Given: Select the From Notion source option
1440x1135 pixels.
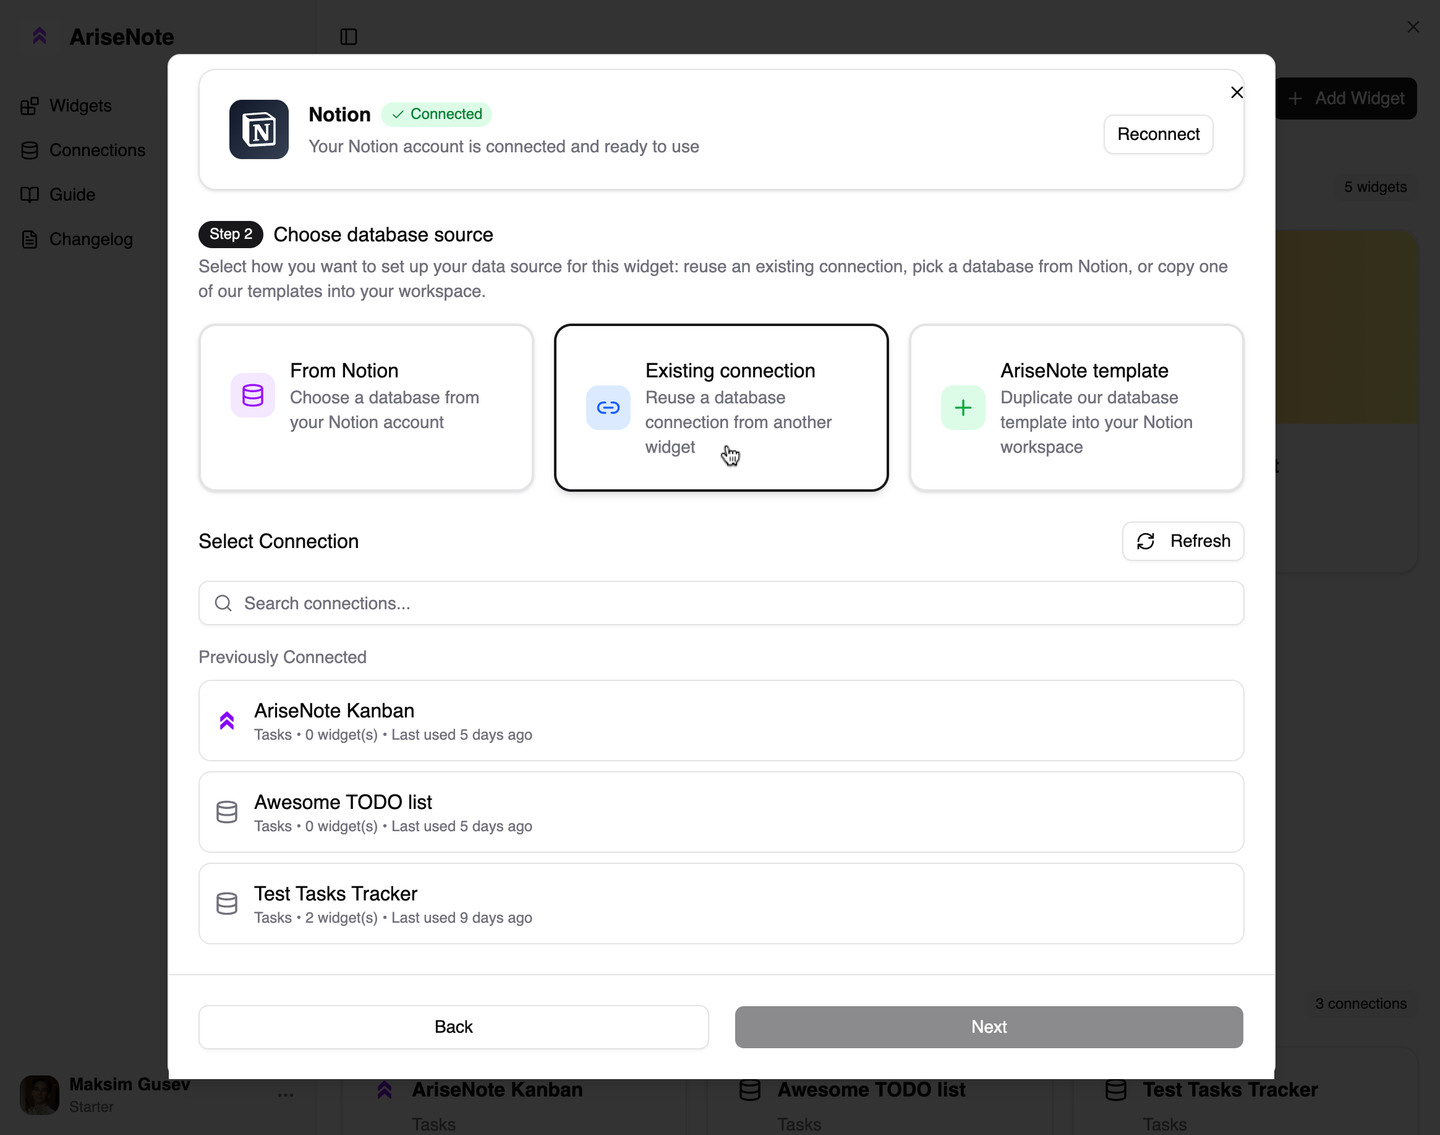Looking at the screenshot, I should (366, 407).
